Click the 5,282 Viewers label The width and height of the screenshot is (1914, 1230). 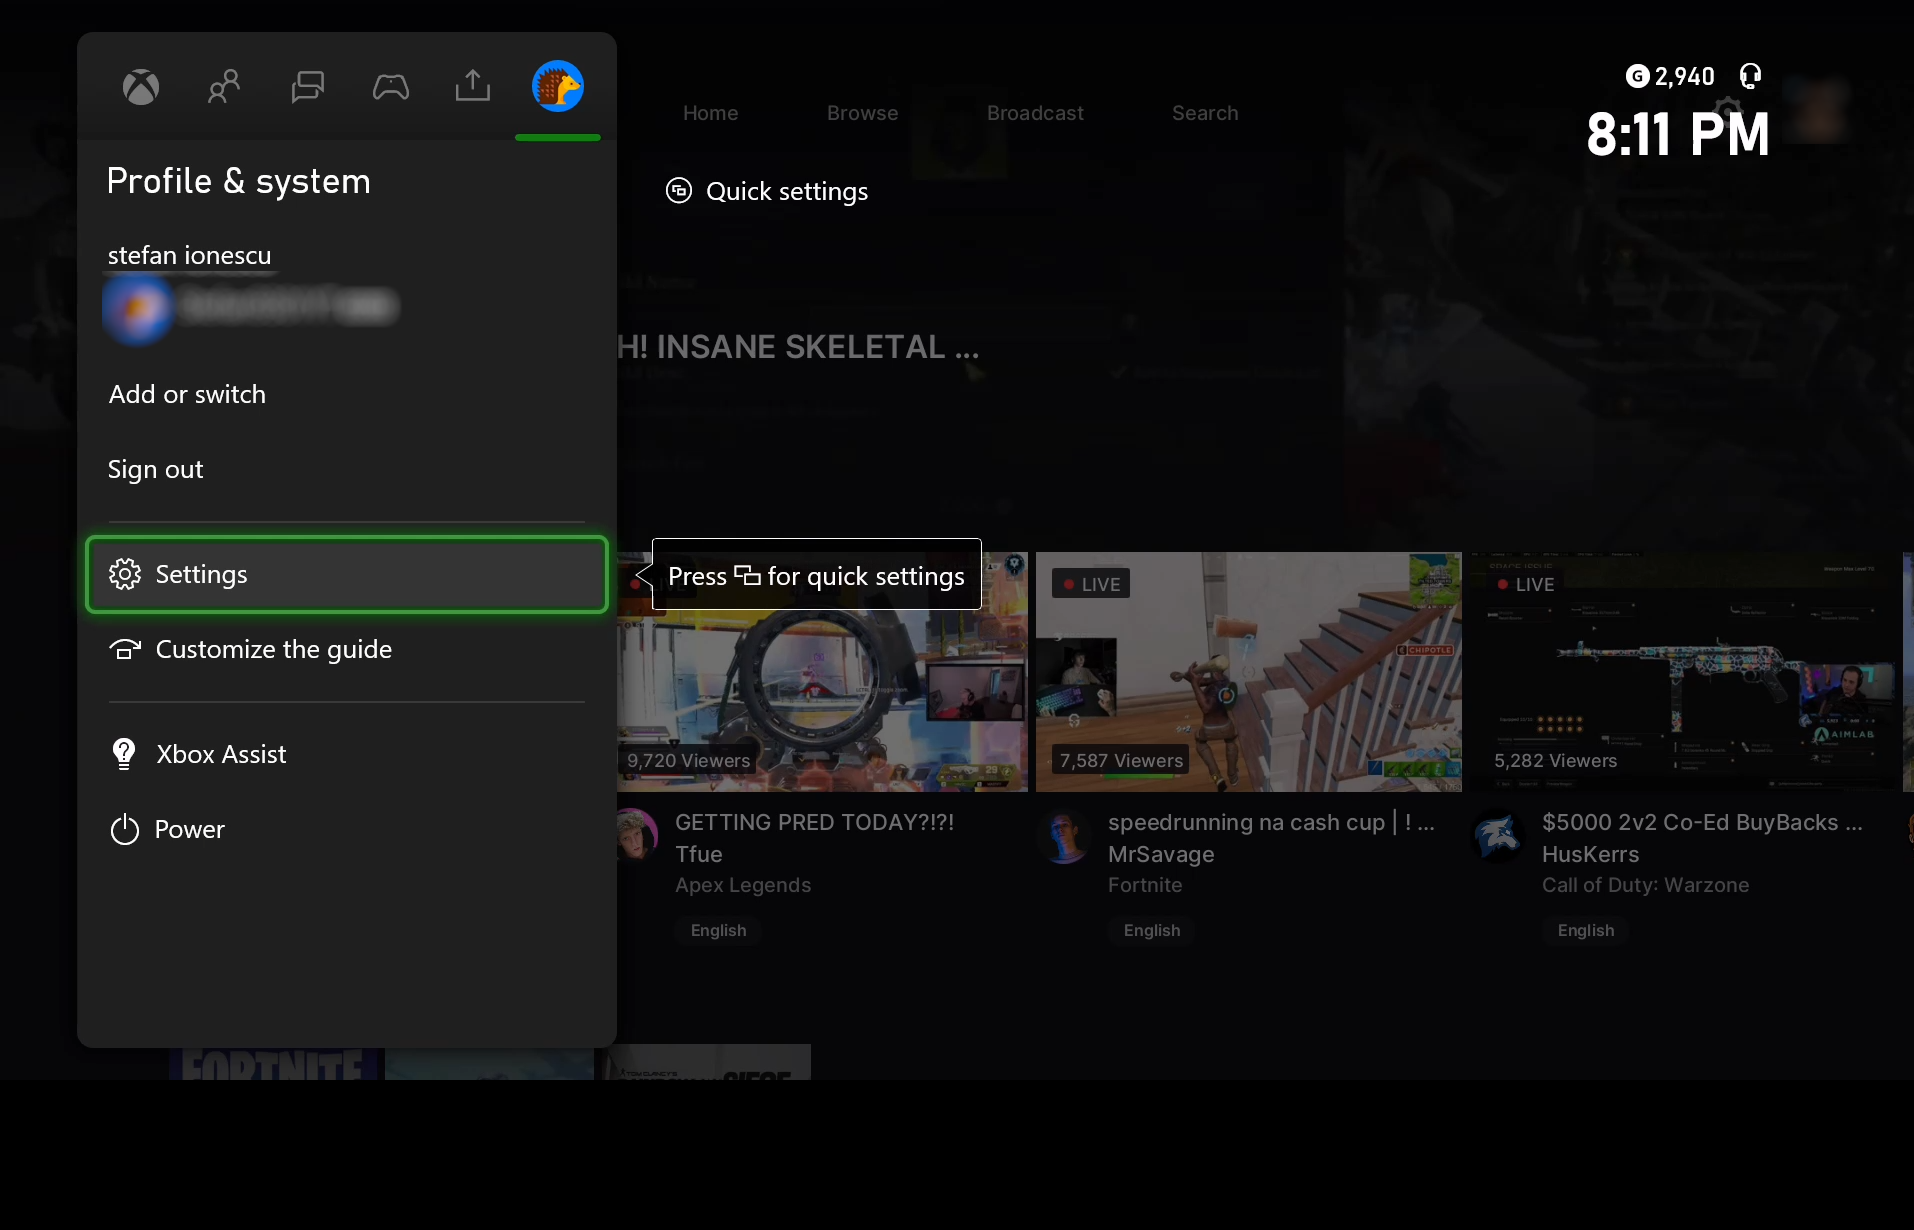[x=1555, y=760]
